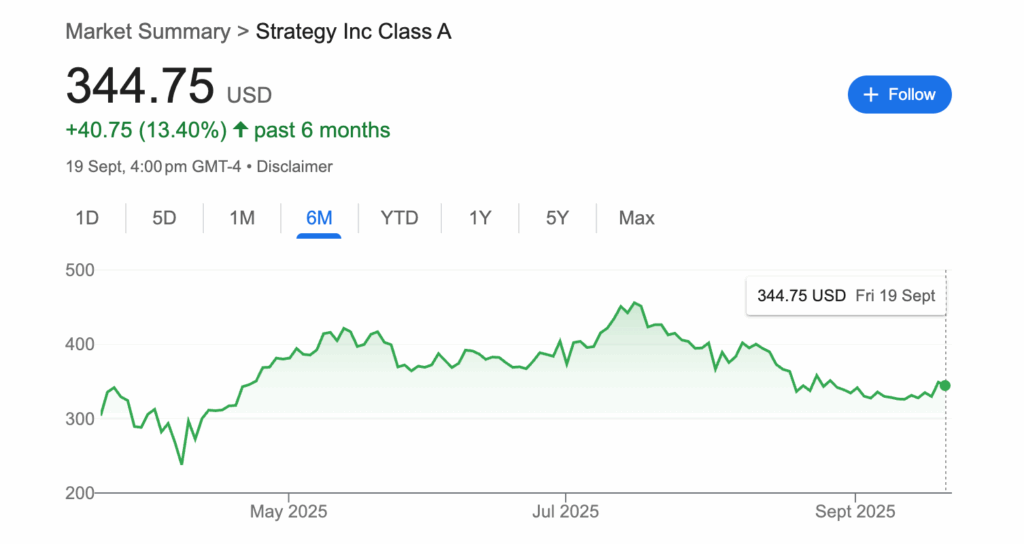Click the blue Follow button
Viewport: 1024px width, 544px height.
pos(899,95)
